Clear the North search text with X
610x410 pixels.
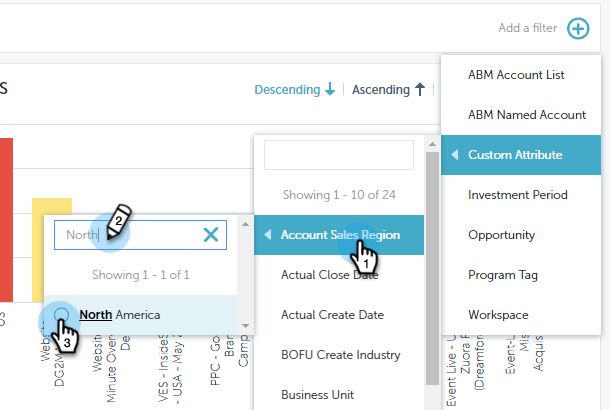click(211, 235)
